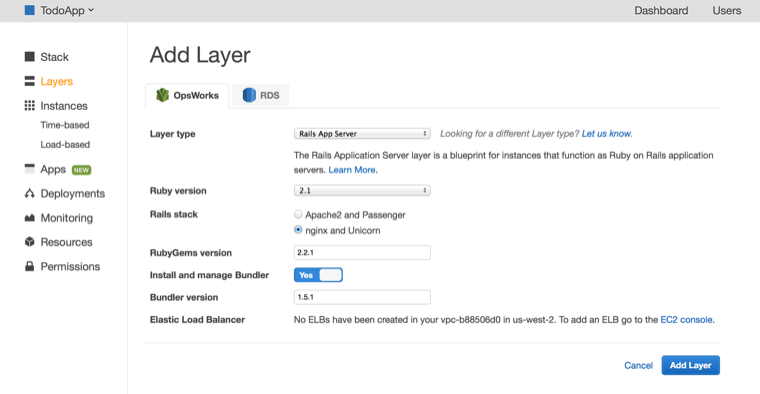The height and width of the screenshot is (394, 760).
Task: Click the Add Layer button
Action: point(690,365)
